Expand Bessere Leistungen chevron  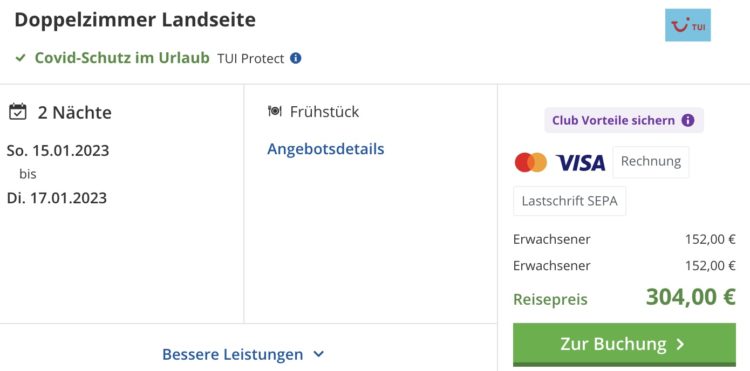[x=319, y=354]
